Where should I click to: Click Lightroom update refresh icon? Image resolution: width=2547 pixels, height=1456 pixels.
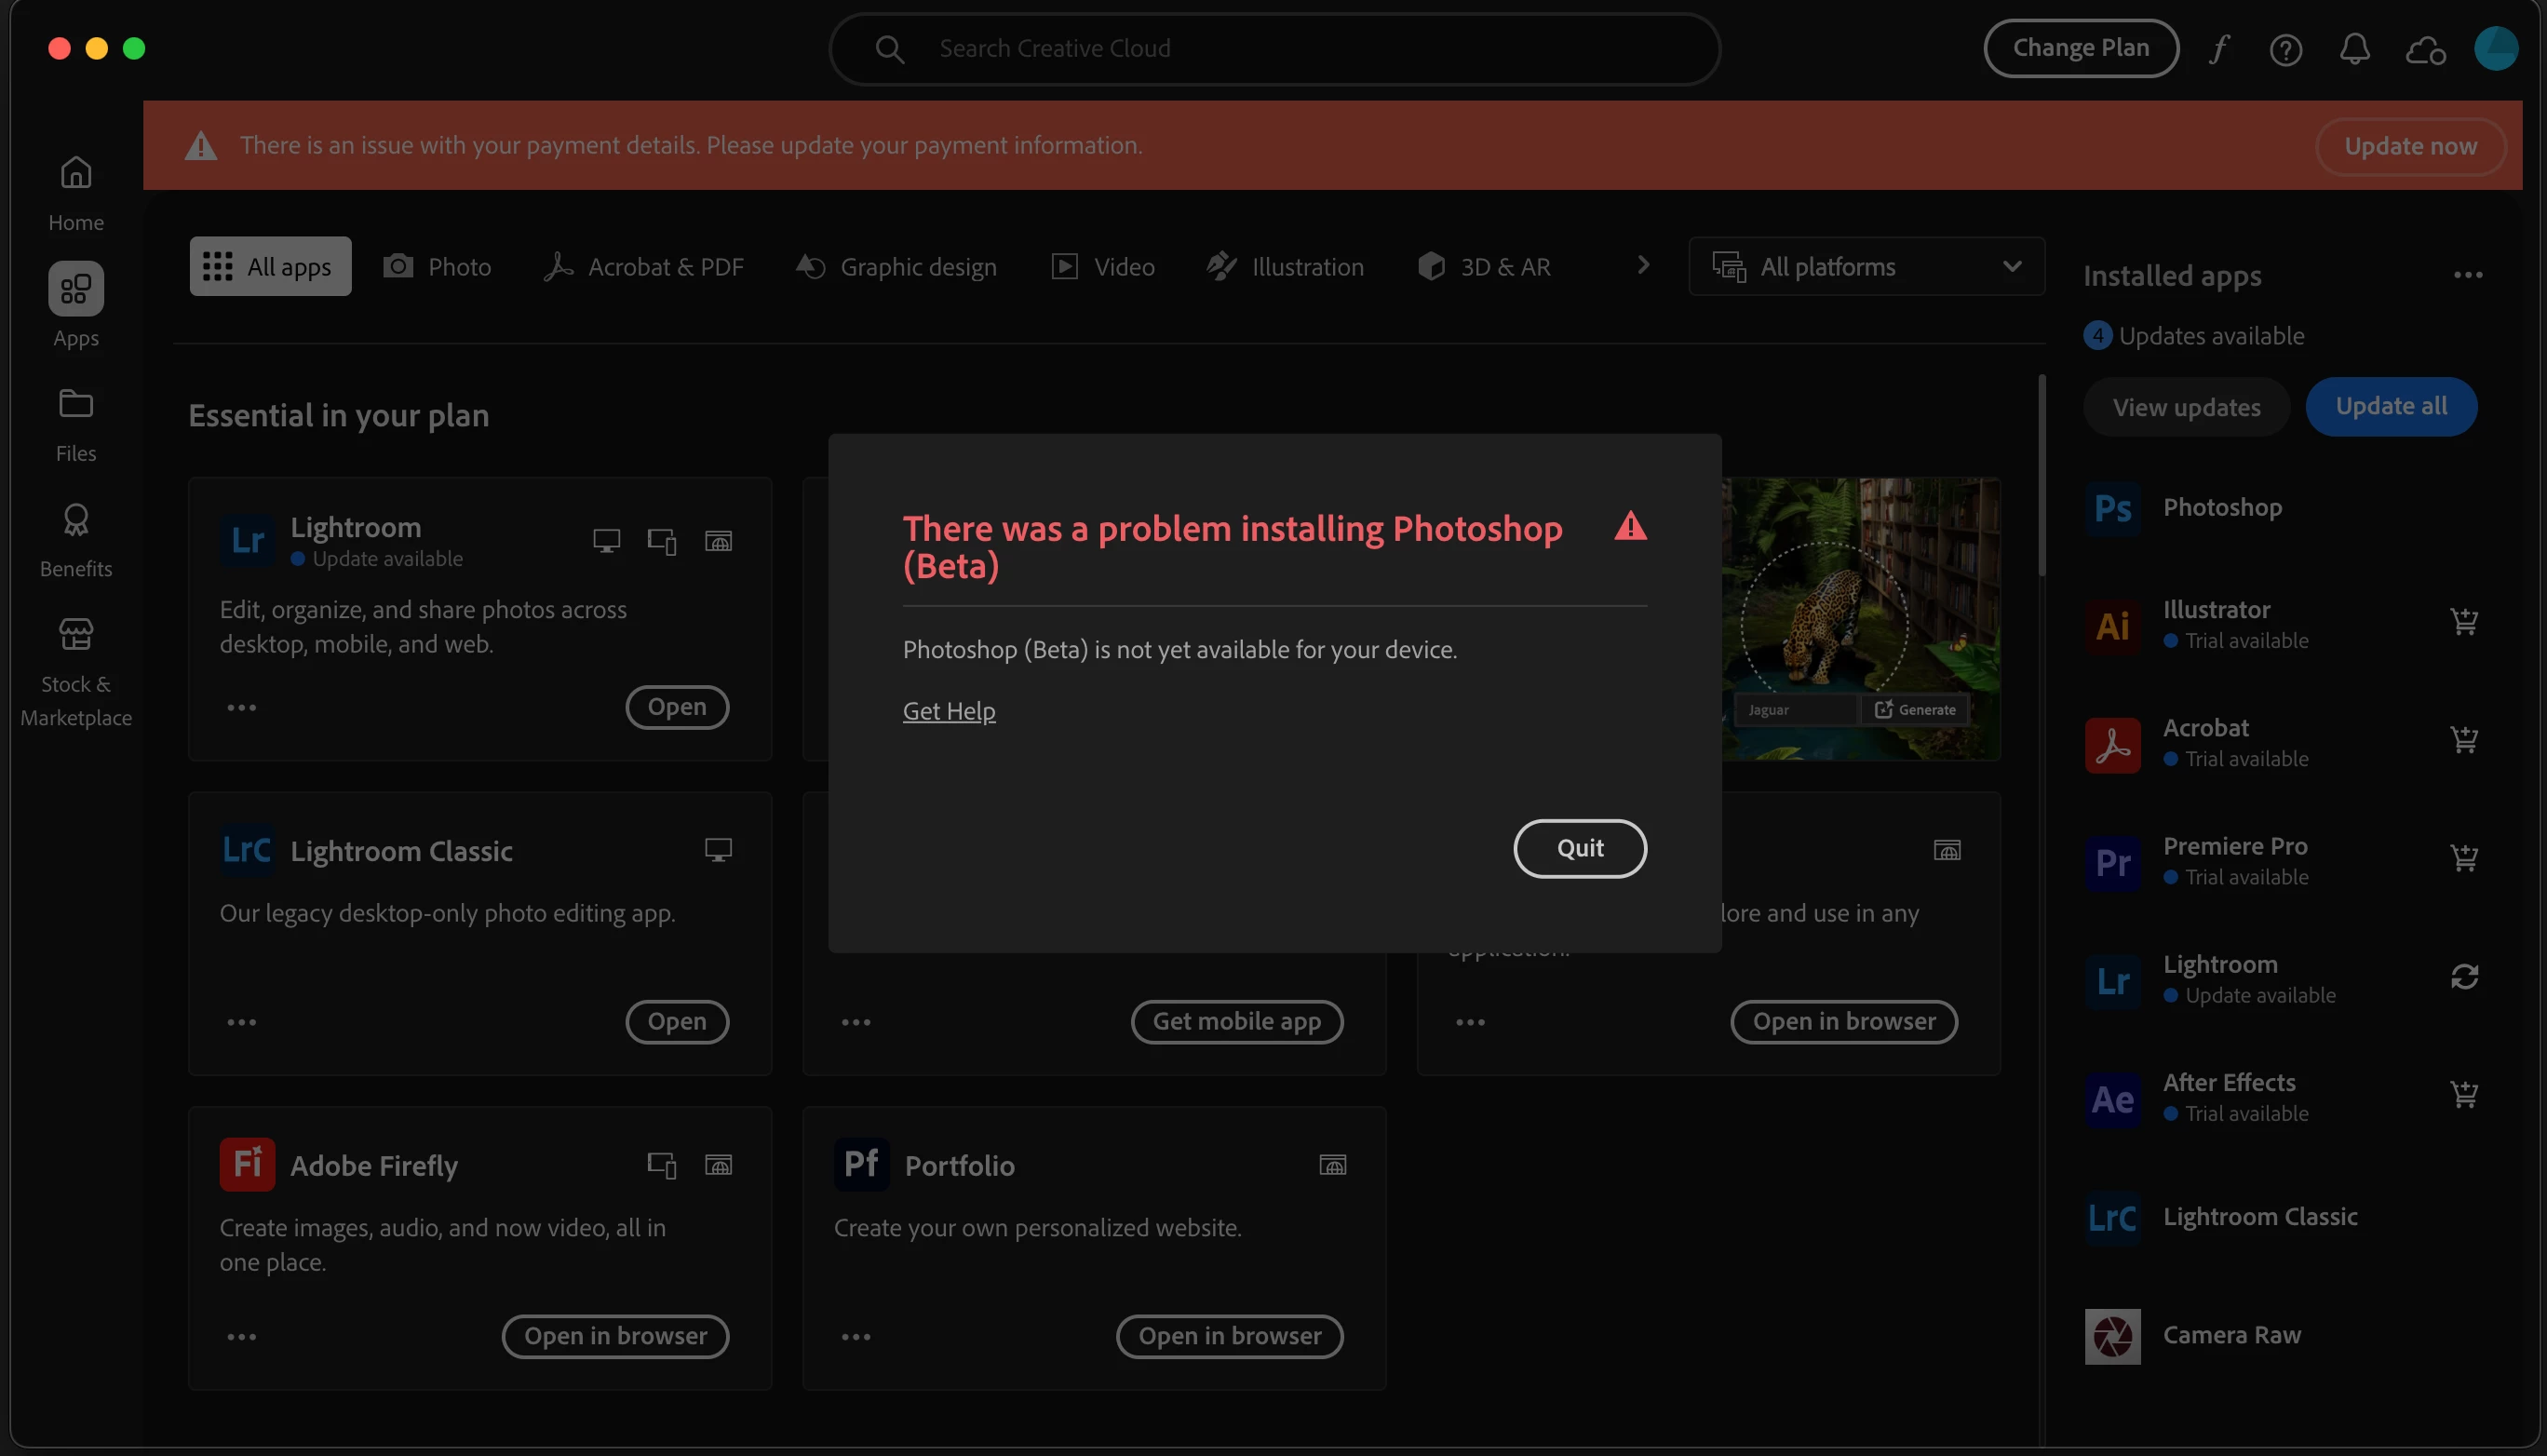point(2464,977)
